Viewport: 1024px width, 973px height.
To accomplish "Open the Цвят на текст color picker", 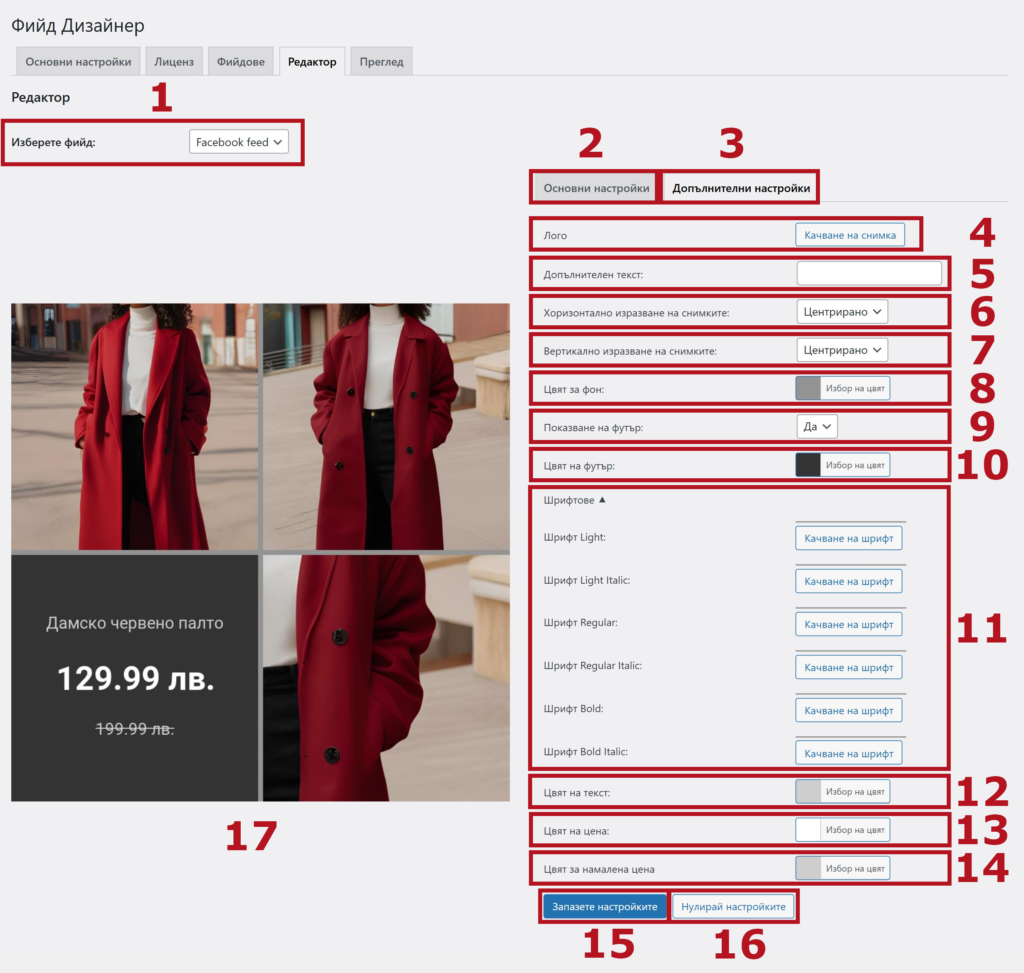I will [x=842, y=792].
